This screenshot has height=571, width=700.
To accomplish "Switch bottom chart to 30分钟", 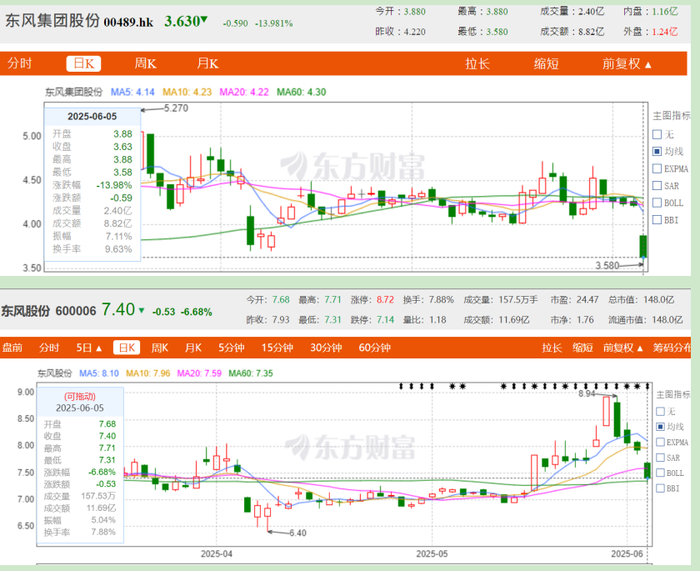I will pos(326,347).
